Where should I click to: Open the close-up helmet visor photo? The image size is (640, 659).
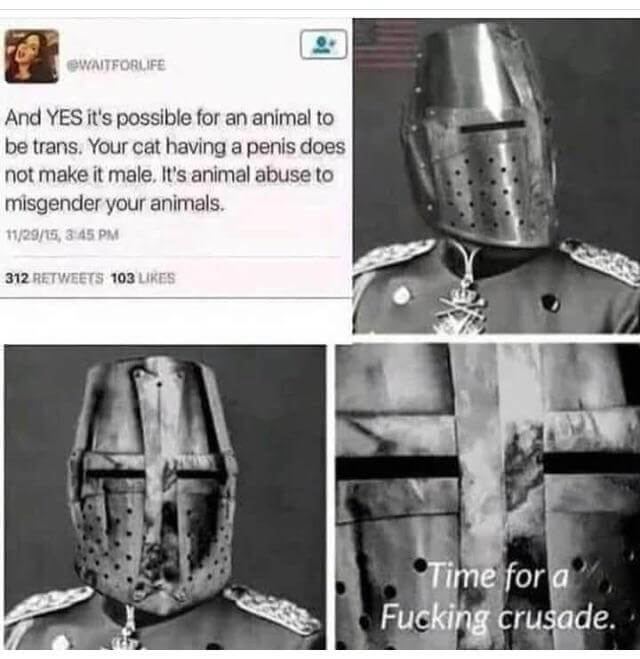pyautogui.click(x=487, y=496)
